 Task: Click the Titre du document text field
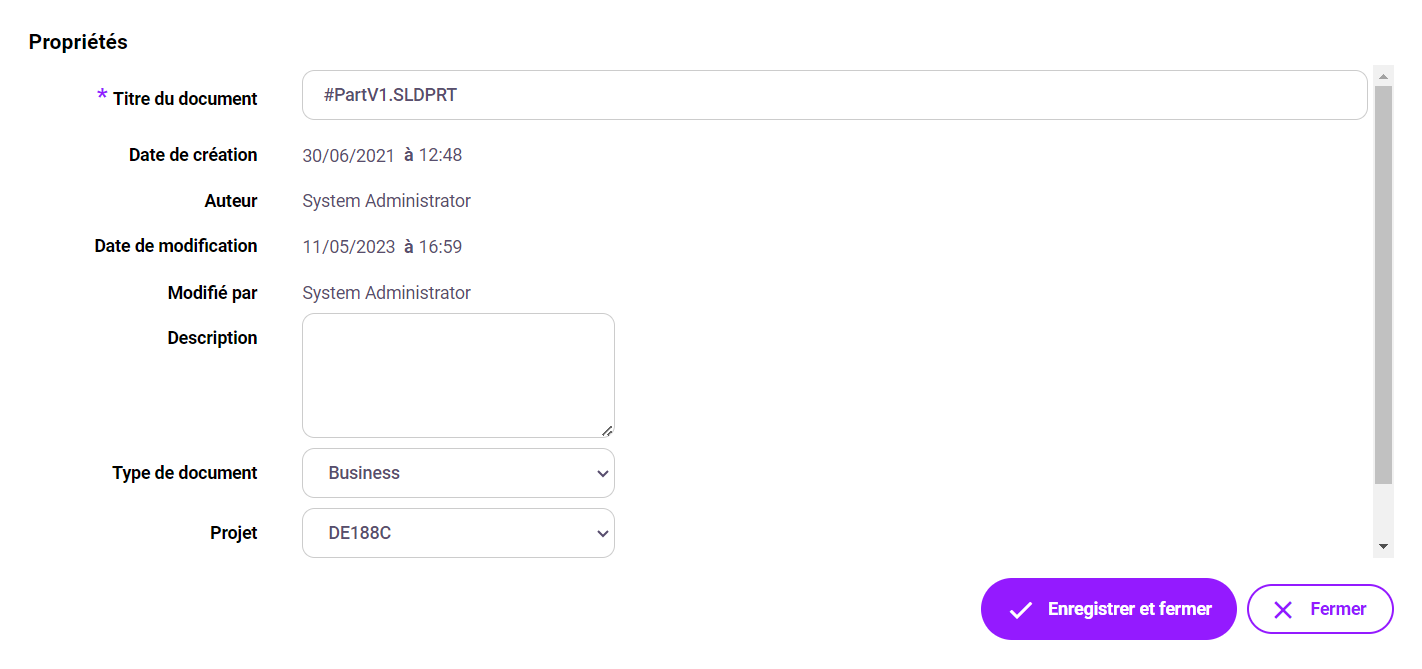(x=834, y=95)
